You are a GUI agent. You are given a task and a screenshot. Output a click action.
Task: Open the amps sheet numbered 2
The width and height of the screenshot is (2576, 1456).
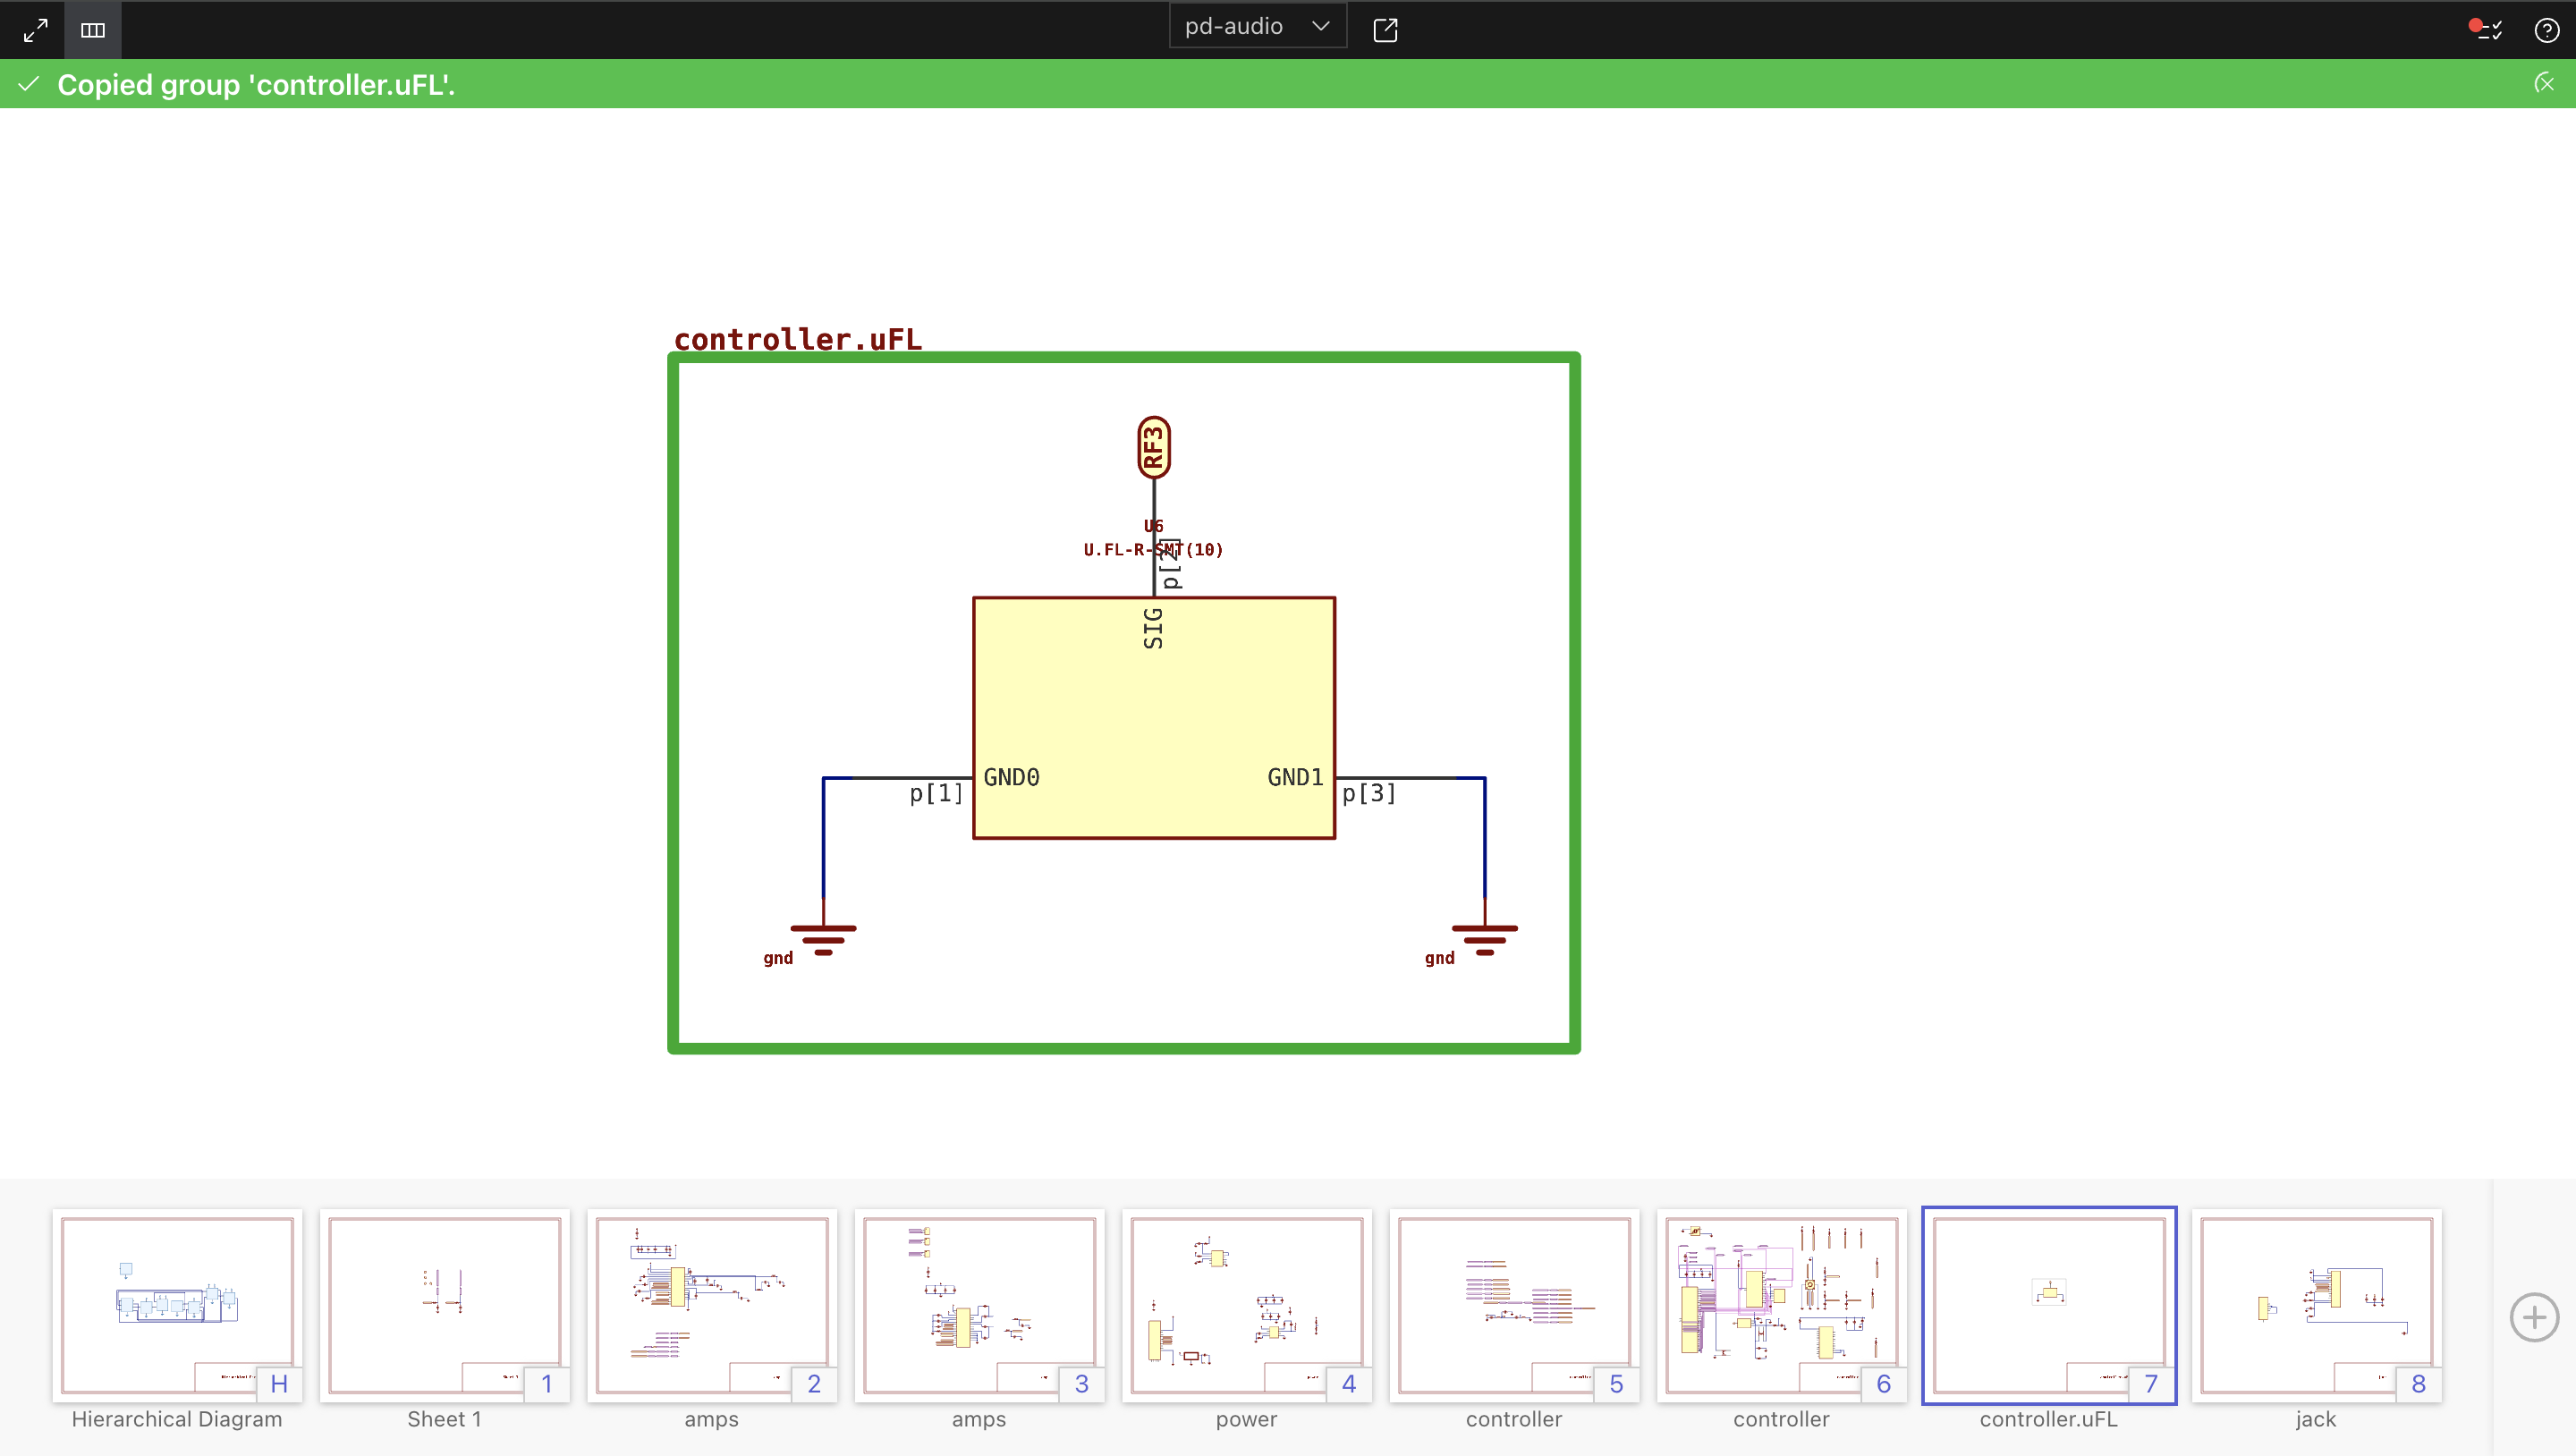click(711, 1304)
